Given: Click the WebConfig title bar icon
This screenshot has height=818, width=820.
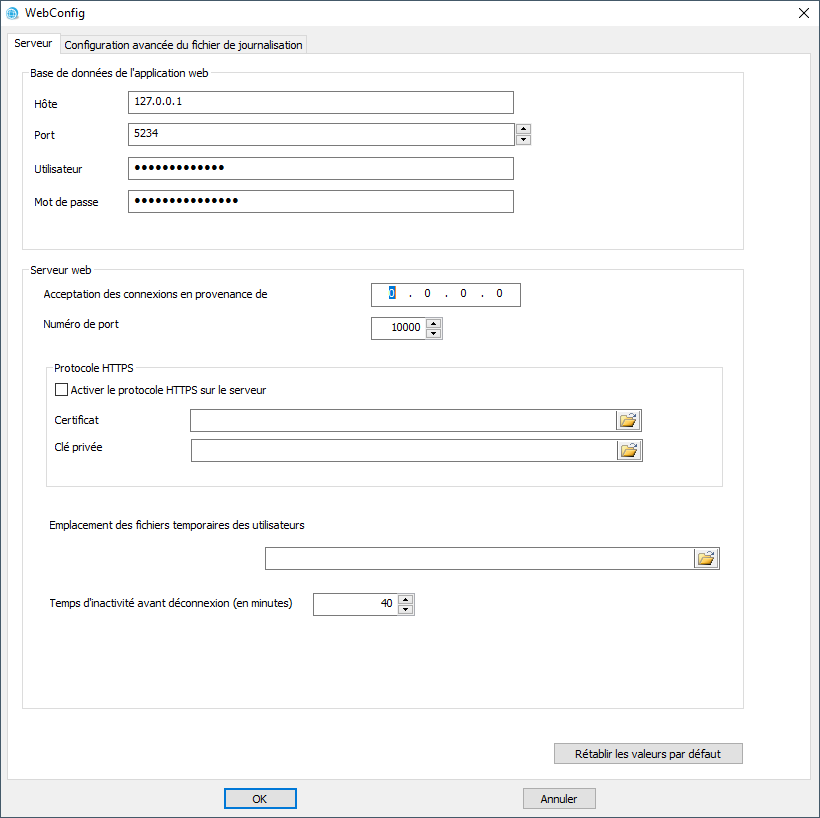Looking at the screenshot, I should (x=13, y=13).
